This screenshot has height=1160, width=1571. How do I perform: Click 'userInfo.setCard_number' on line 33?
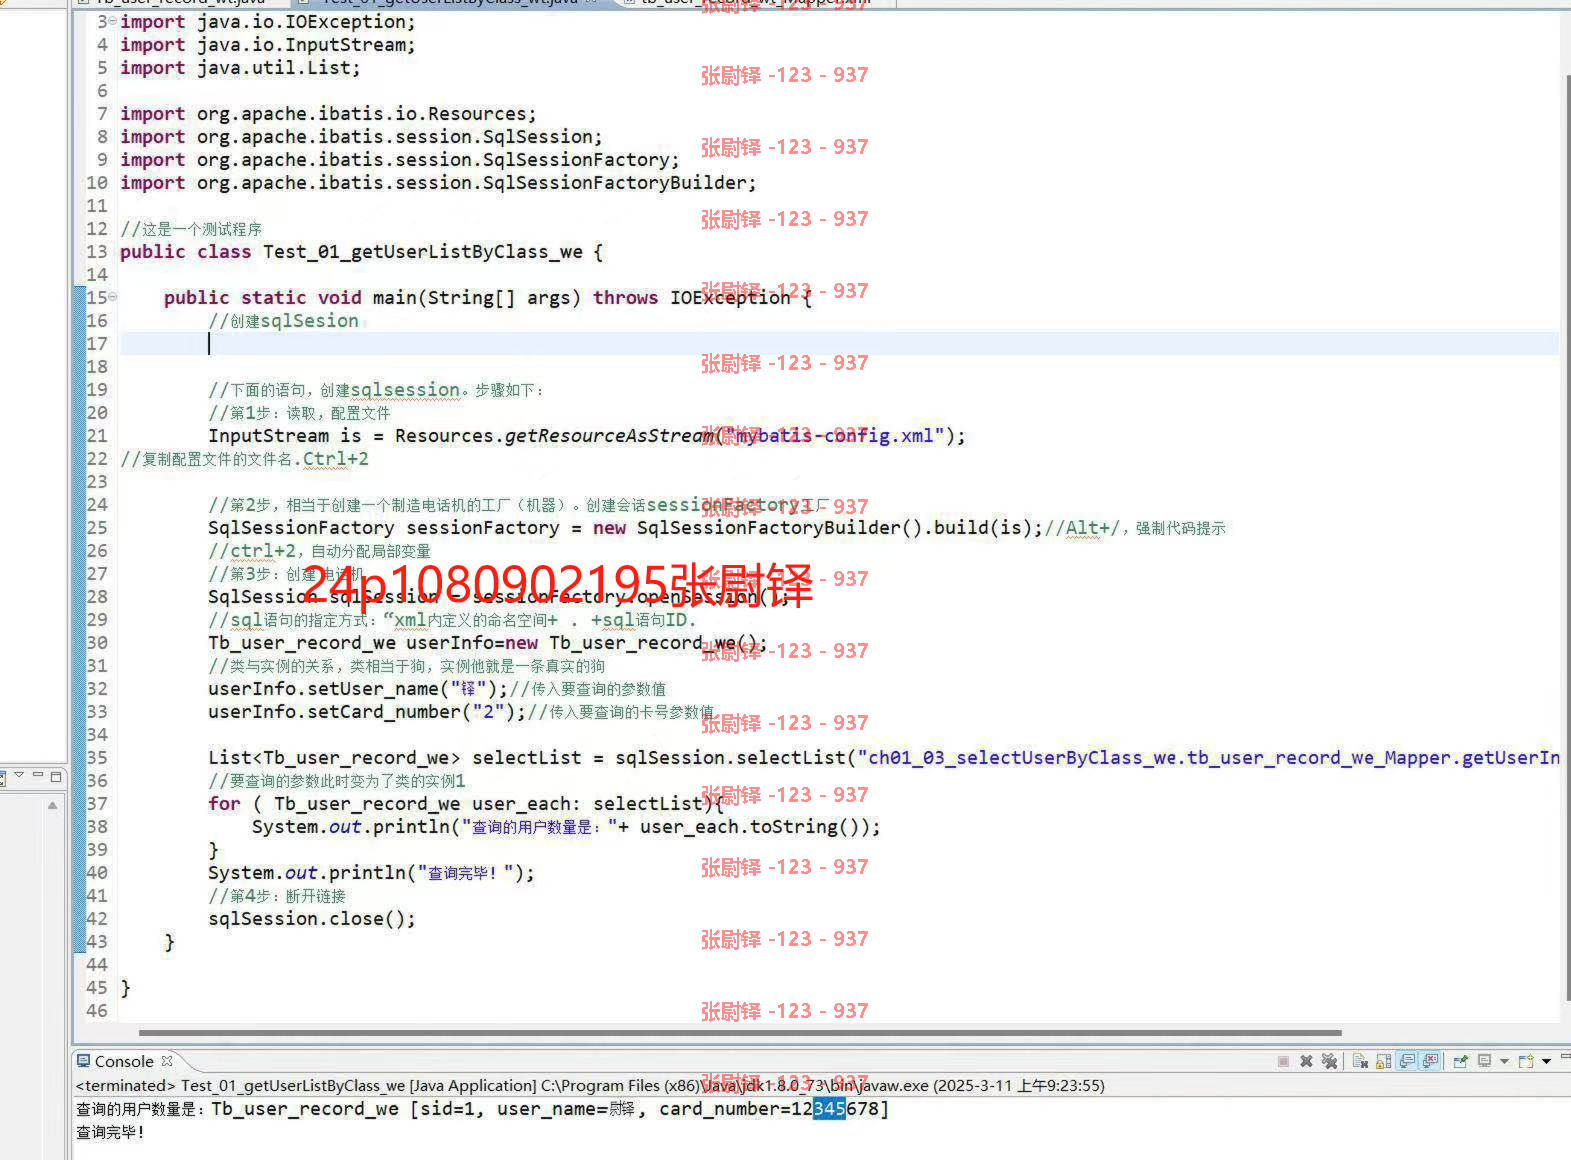(334, 712)
